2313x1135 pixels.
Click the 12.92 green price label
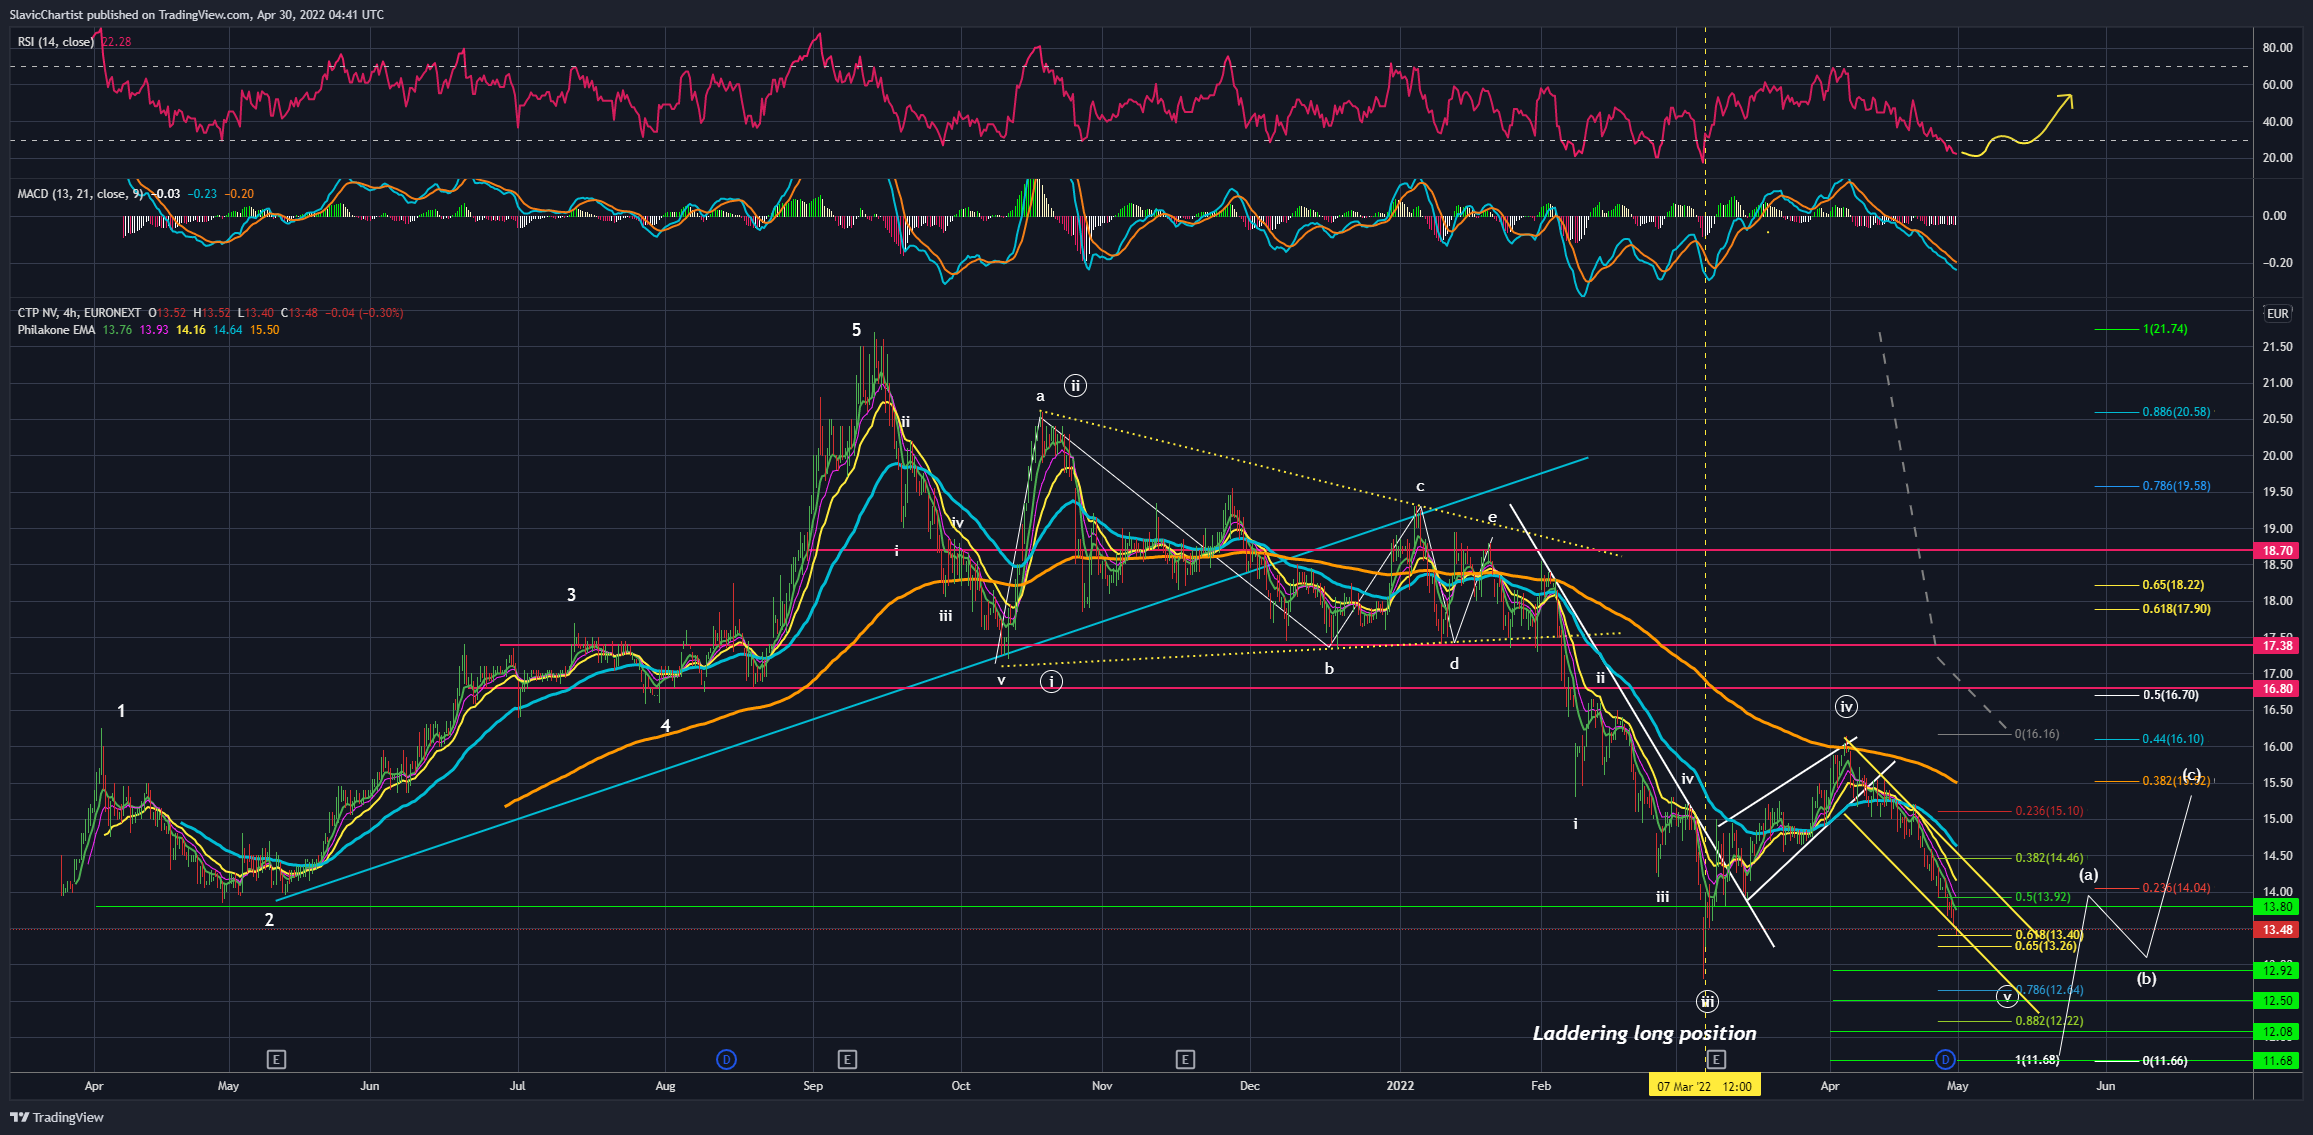tap(2277, 971)
